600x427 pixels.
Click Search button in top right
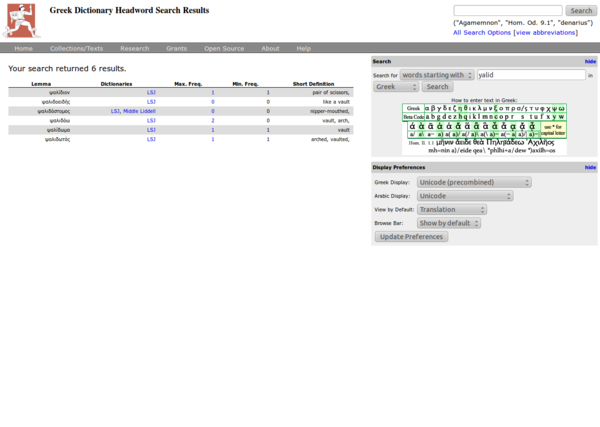point(581,11)
